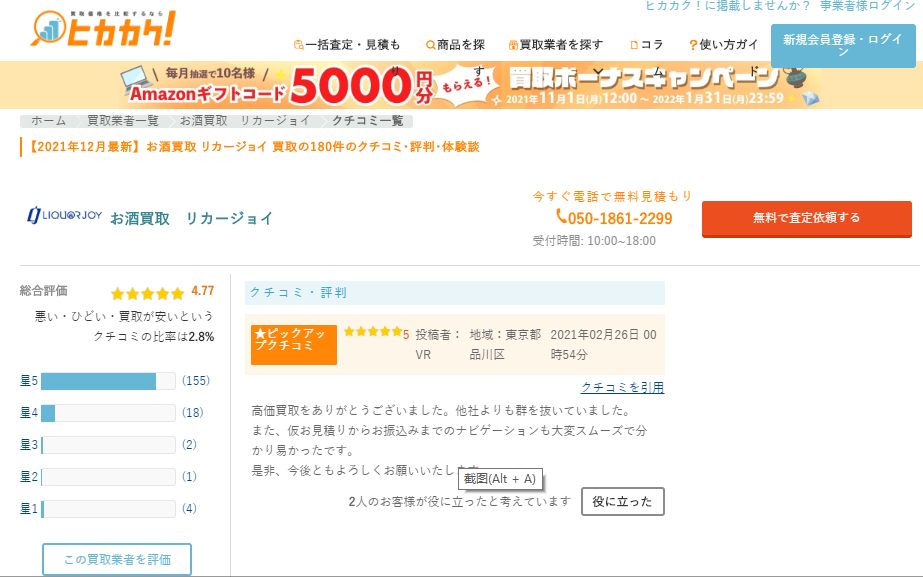This screenshot has width=923, height=577.
Task: Click the question mark icon beside 使い方ガイド
Action: click(x=693, y=45)
